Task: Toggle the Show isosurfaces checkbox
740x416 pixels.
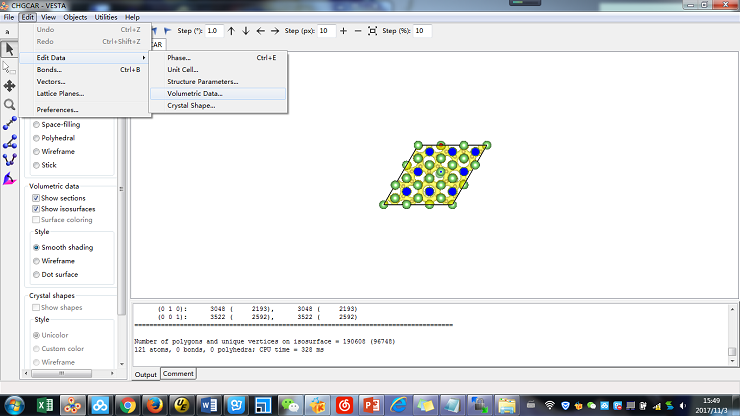Action: tap(37, 209)
